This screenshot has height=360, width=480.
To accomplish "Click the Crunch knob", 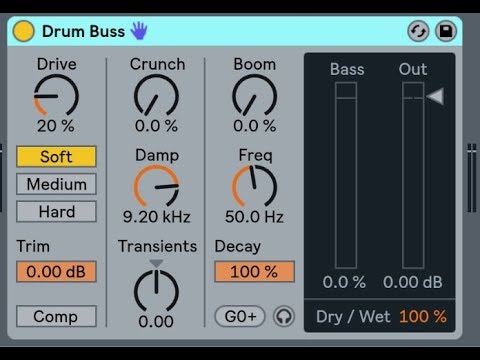I will tap(156, 96).
